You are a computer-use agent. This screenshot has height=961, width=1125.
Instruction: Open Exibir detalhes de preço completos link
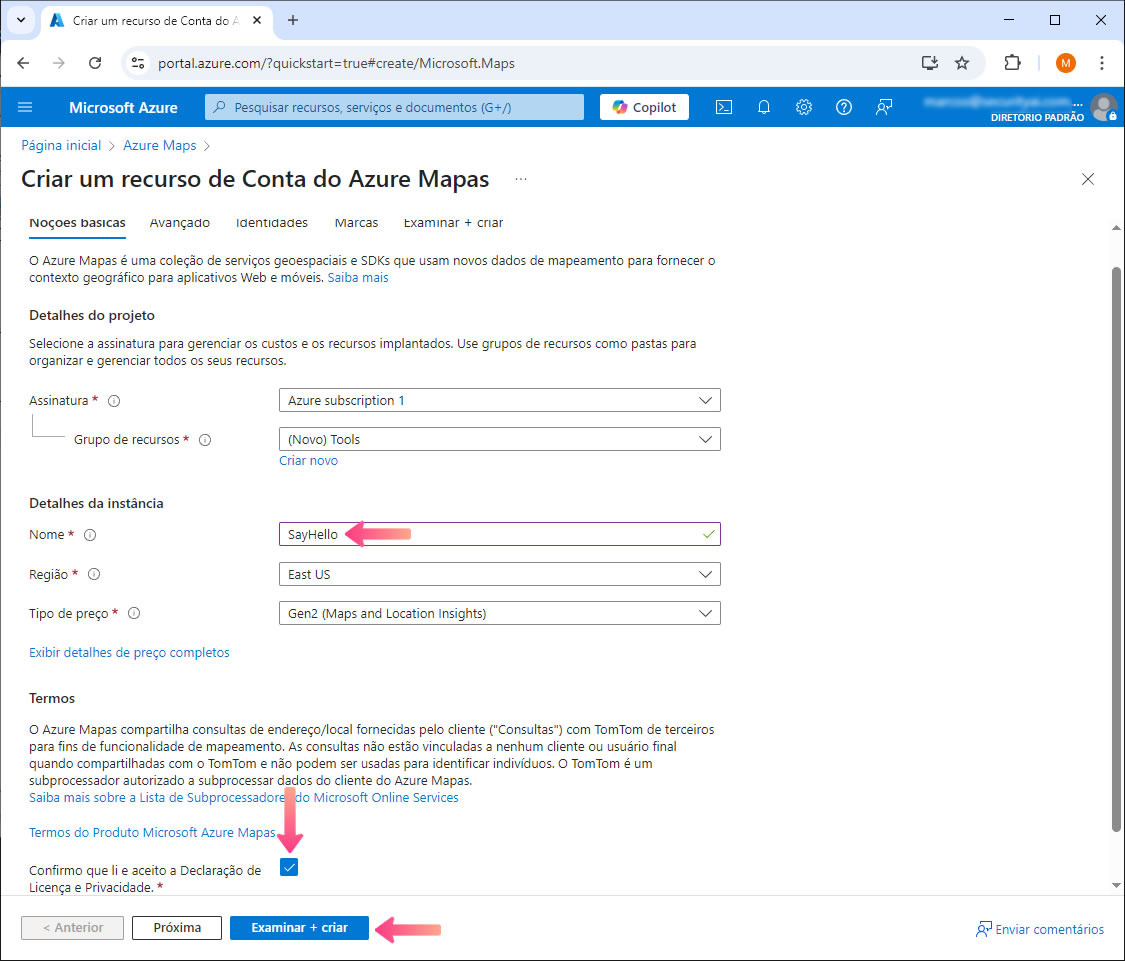click(x=129, y=652)
